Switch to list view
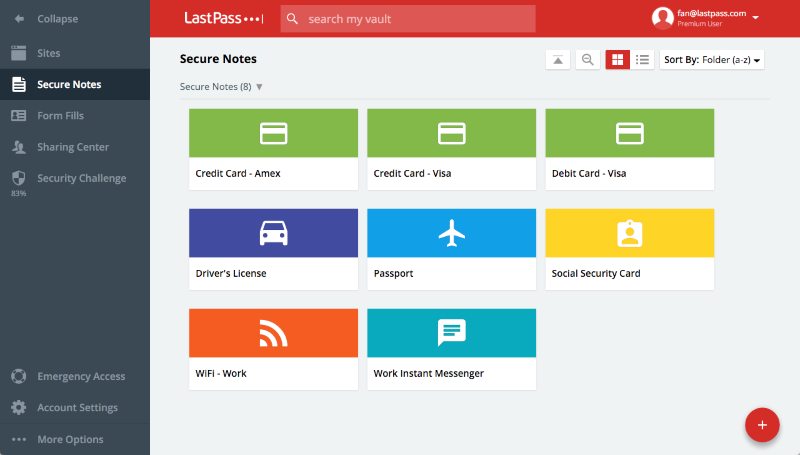This screenshot has width=800, height=455. click(643, 60)
